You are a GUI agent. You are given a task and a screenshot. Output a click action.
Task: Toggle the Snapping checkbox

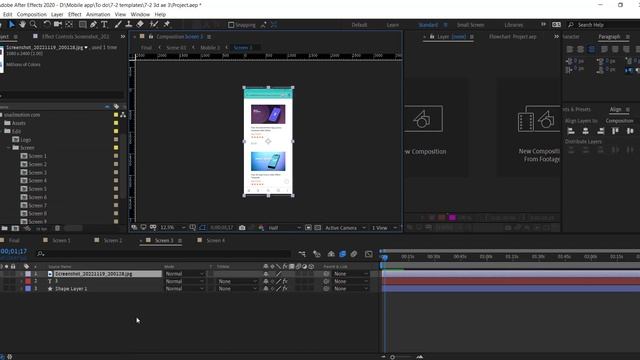point(231,25)
